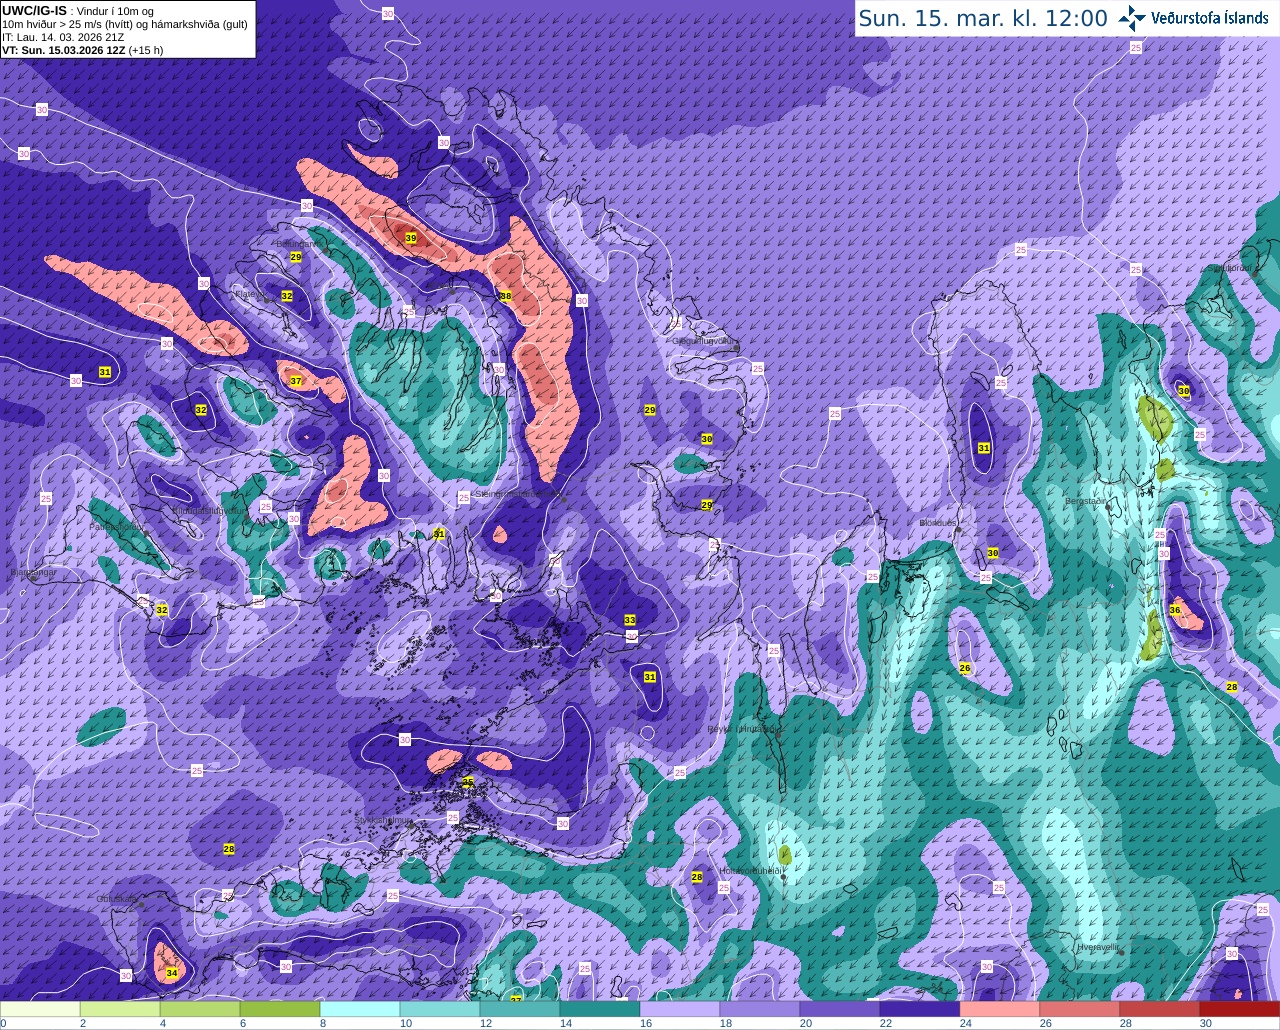Pick the pale cyan 8–10 m/s legend swatch
The width and height of the screenshot is (1280, 1030).
point(360,1009)
